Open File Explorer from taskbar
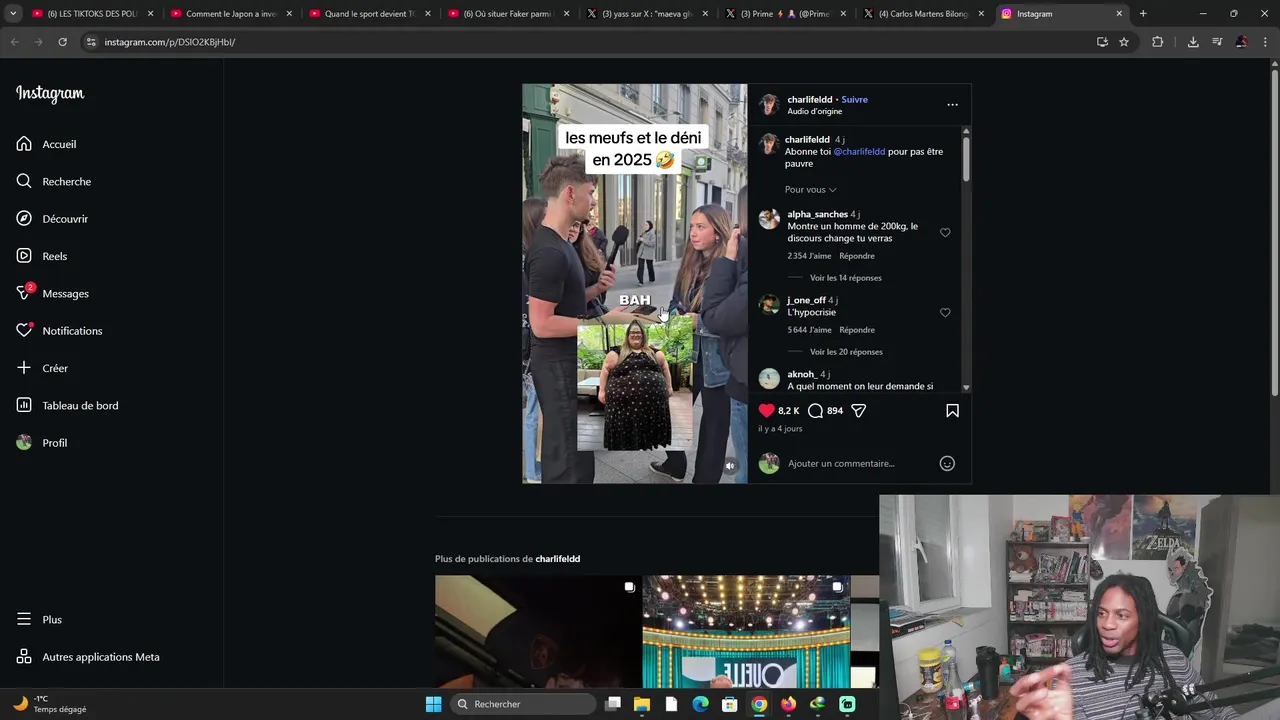This screenshot has width=1280, height=720. pos(642,704)
